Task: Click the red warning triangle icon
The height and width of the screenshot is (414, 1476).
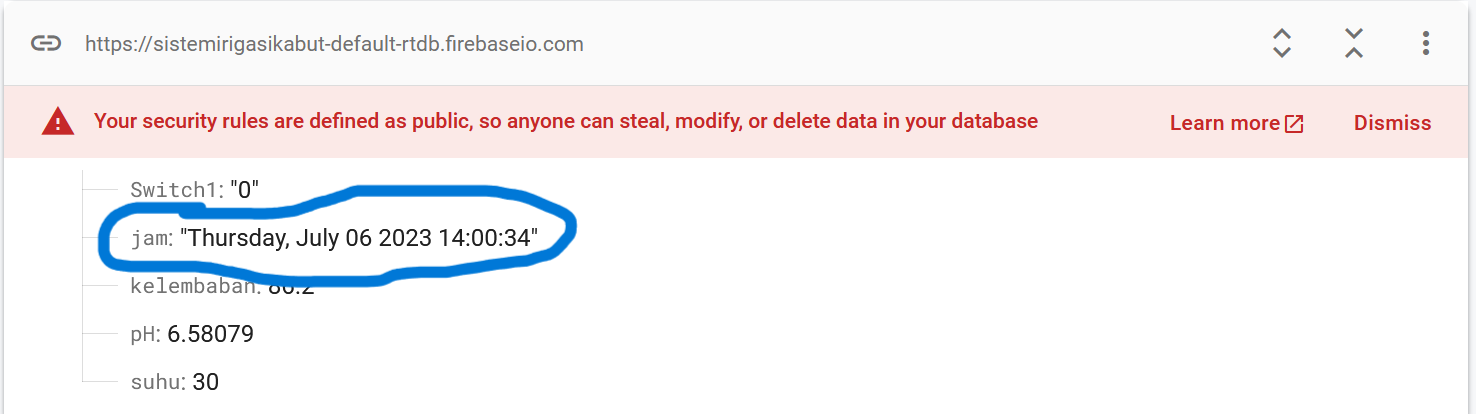Action: (x=58, y=122)
